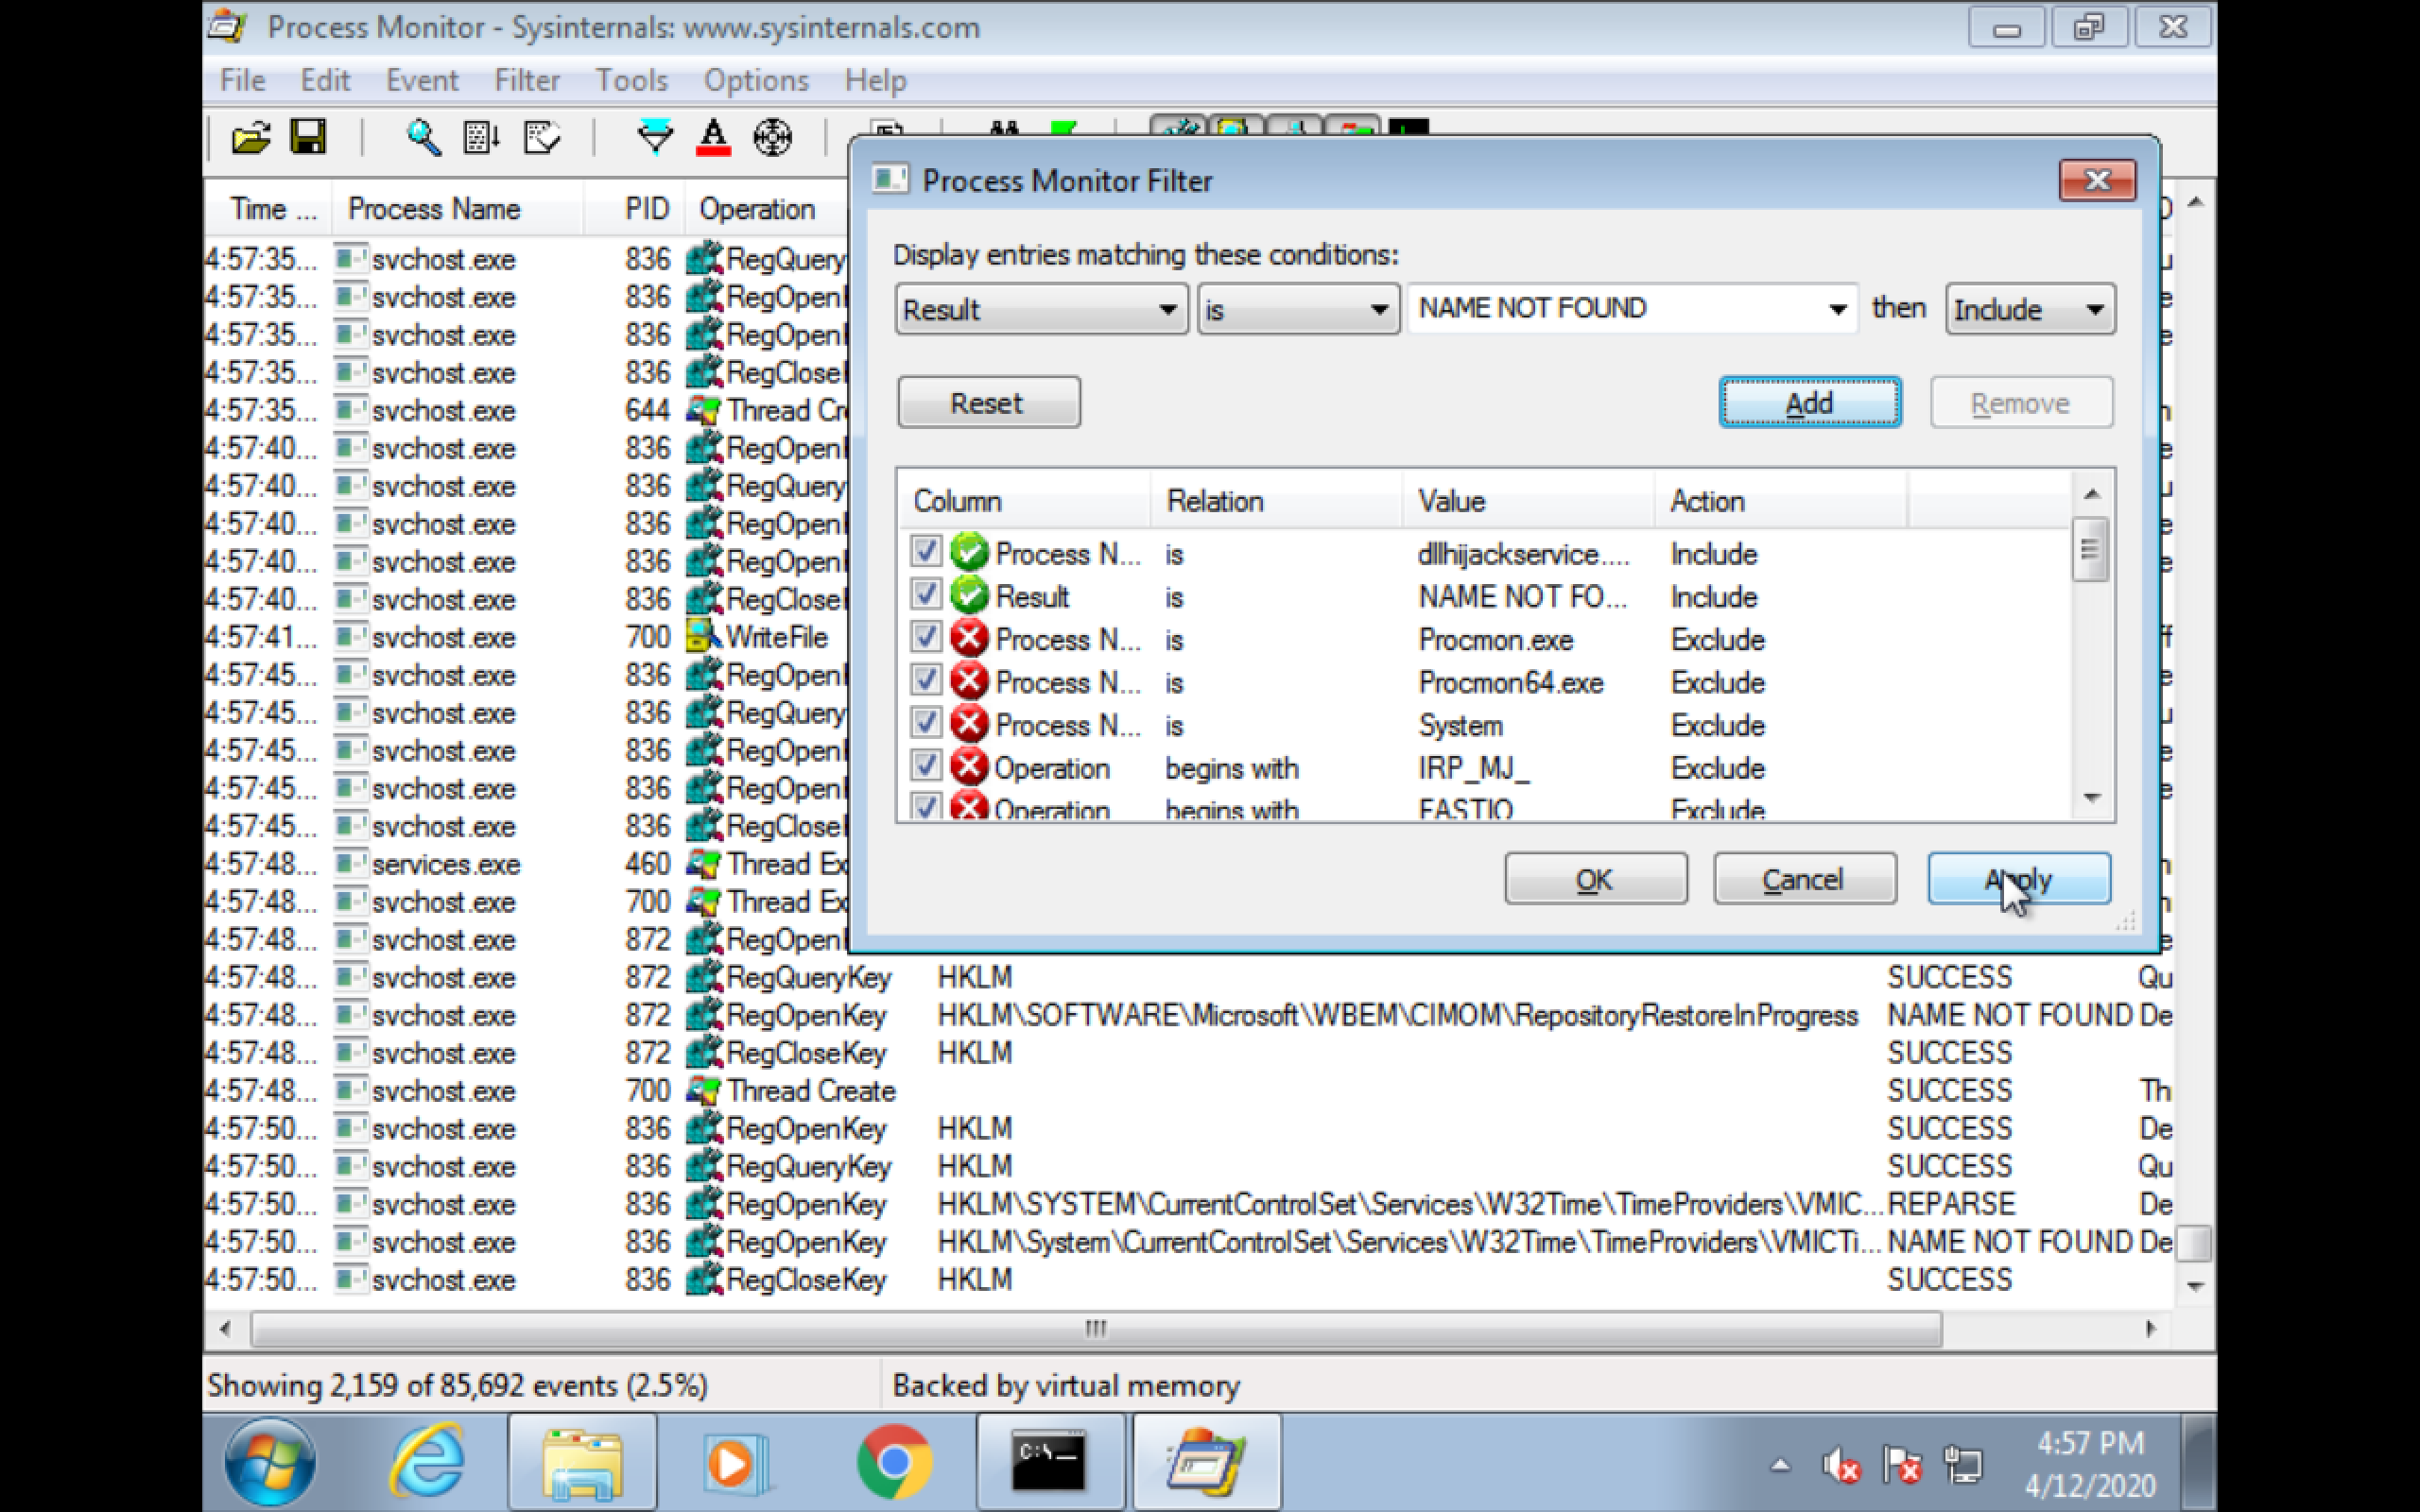Click the Clear display toolbar icon
2420x1512 pixels.
pos(542,137)
